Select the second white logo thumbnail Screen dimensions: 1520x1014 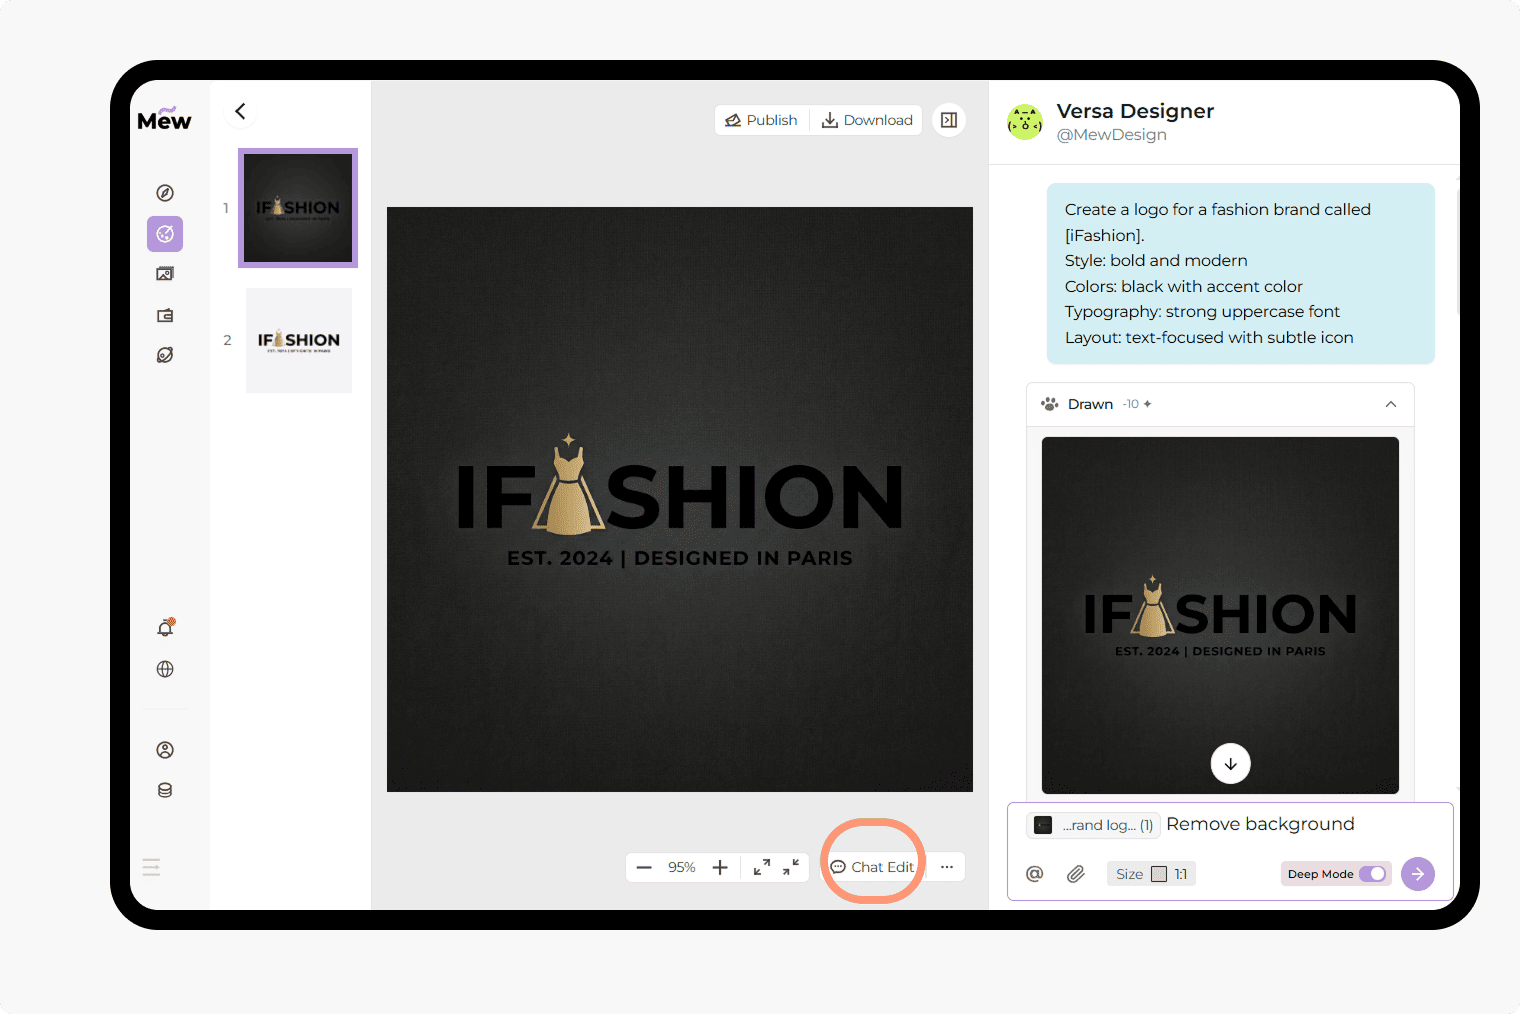click(x=299, y=340)
